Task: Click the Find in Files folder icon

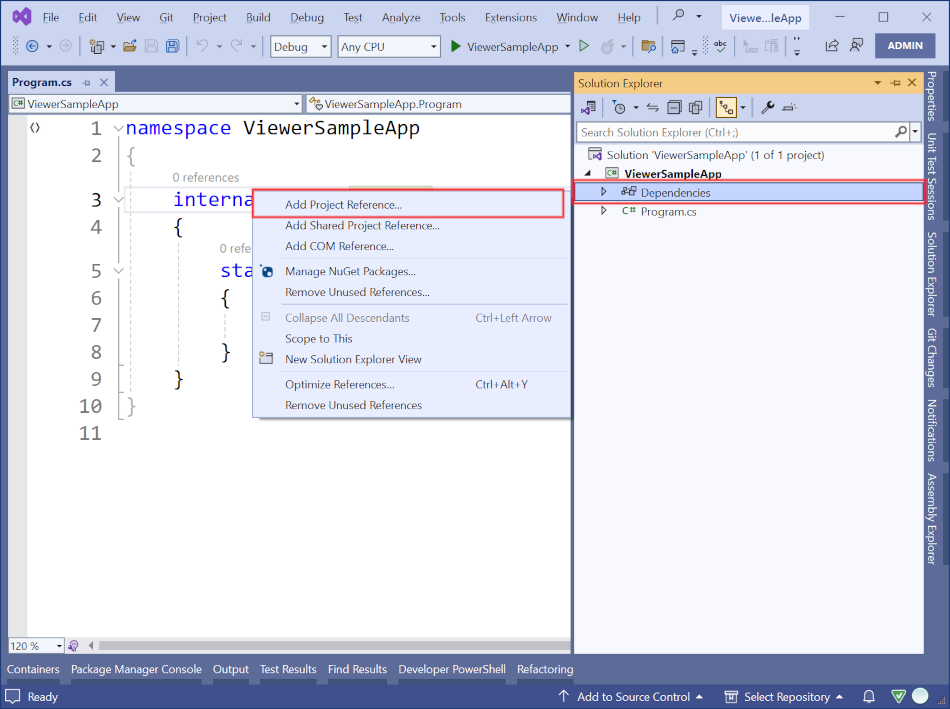Action: (648, 46)
